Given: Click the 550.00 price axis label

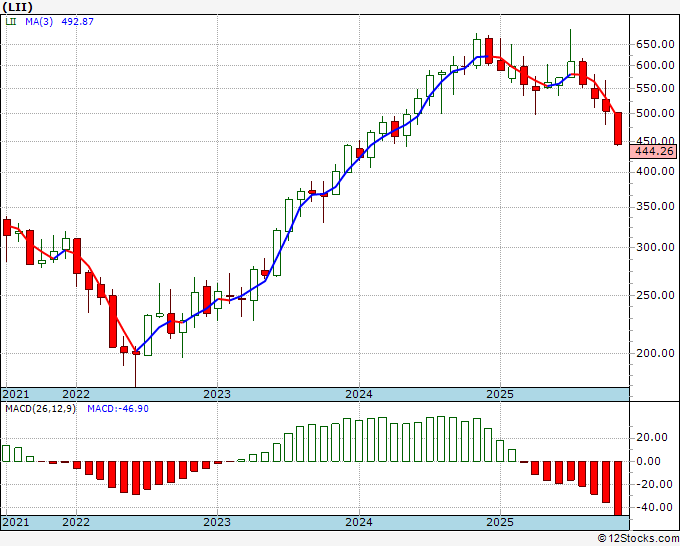Looking at the screenshot, I should tap(655, 88).
